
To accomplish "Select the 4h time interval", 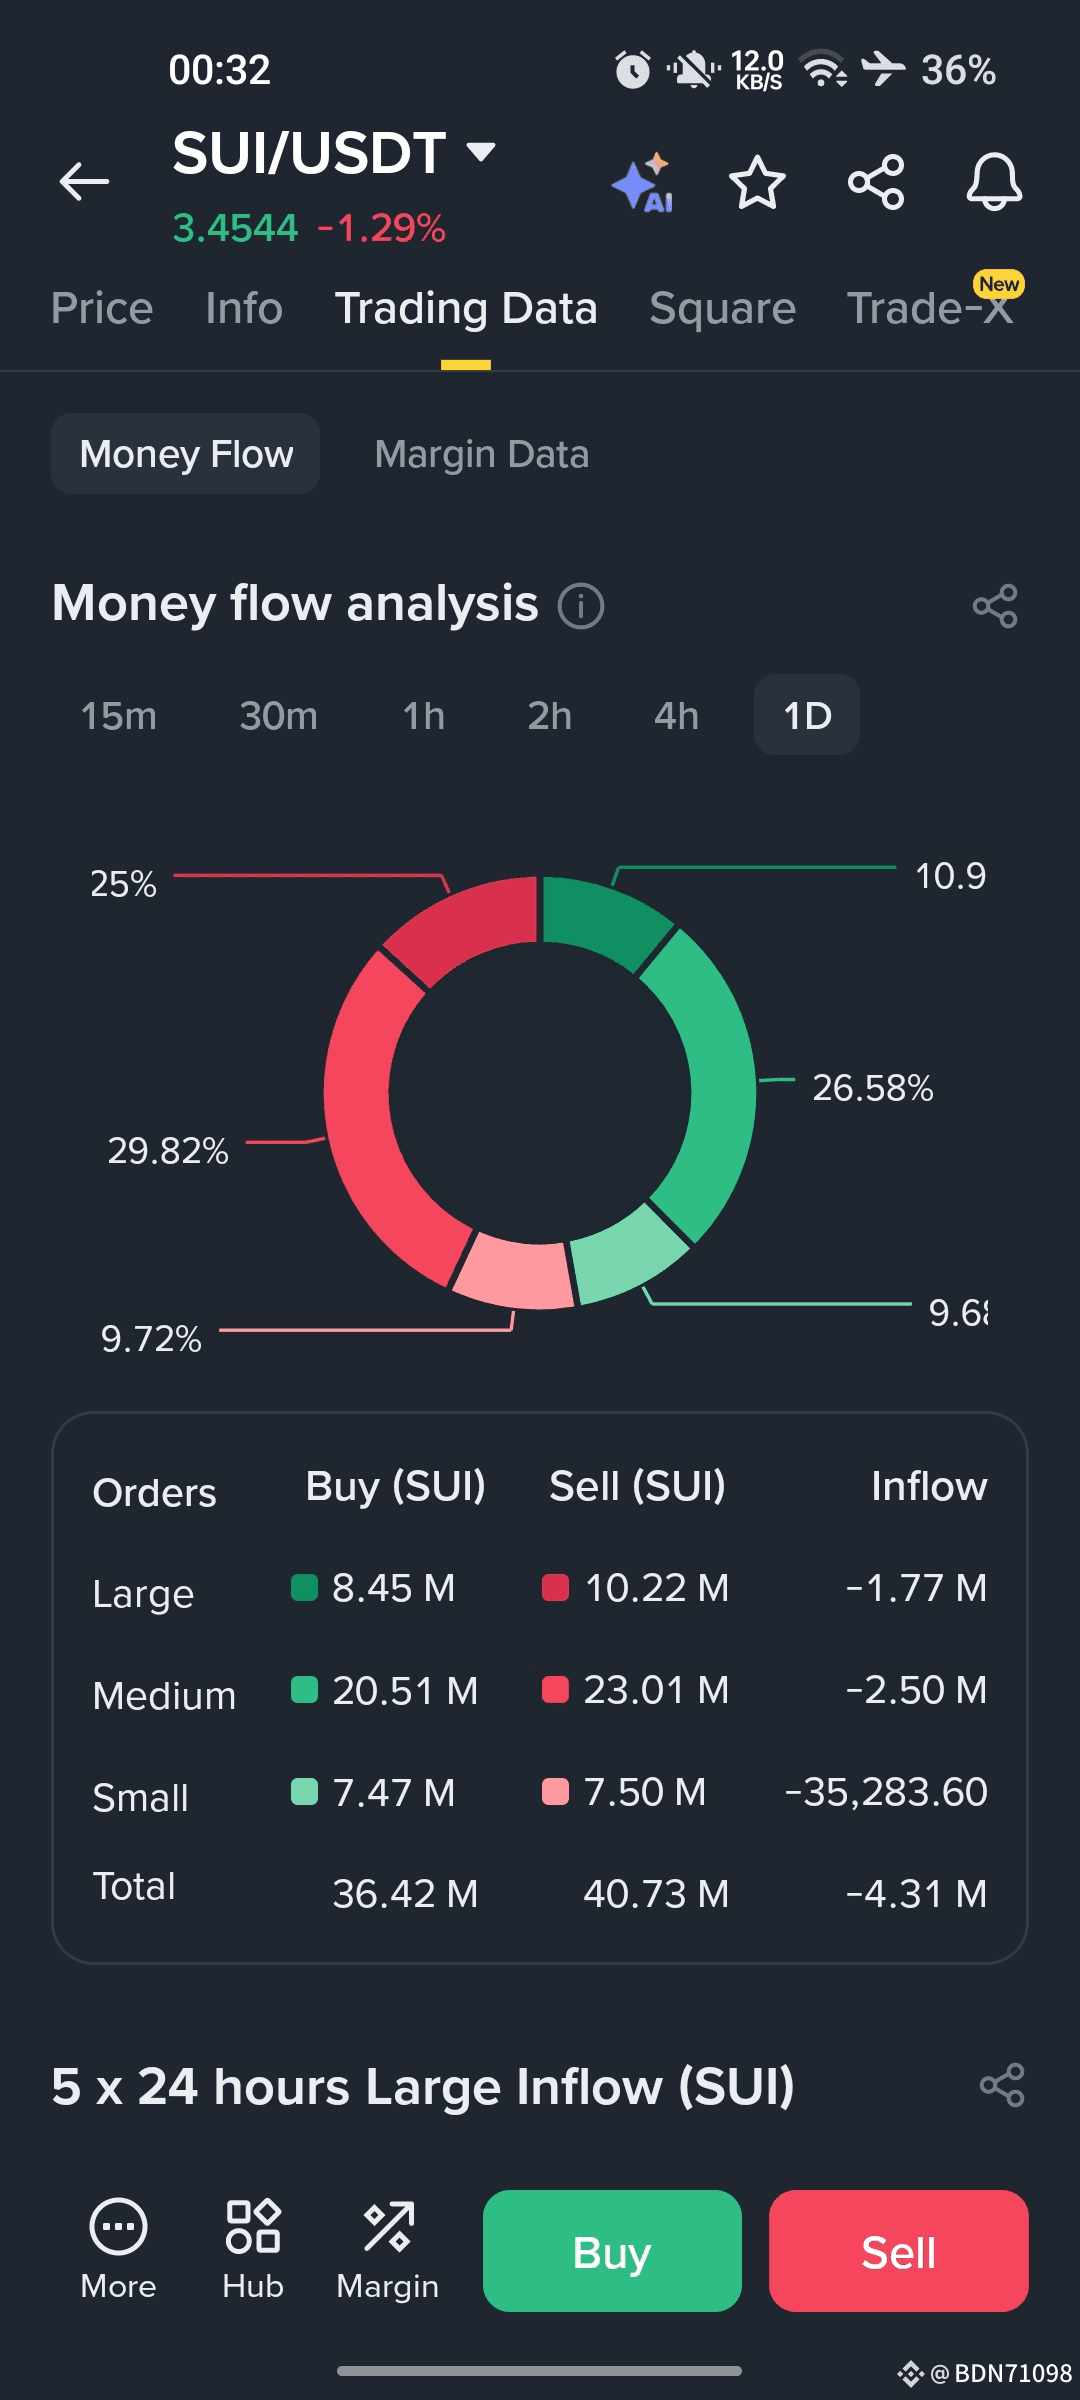I will pos(676,716).
